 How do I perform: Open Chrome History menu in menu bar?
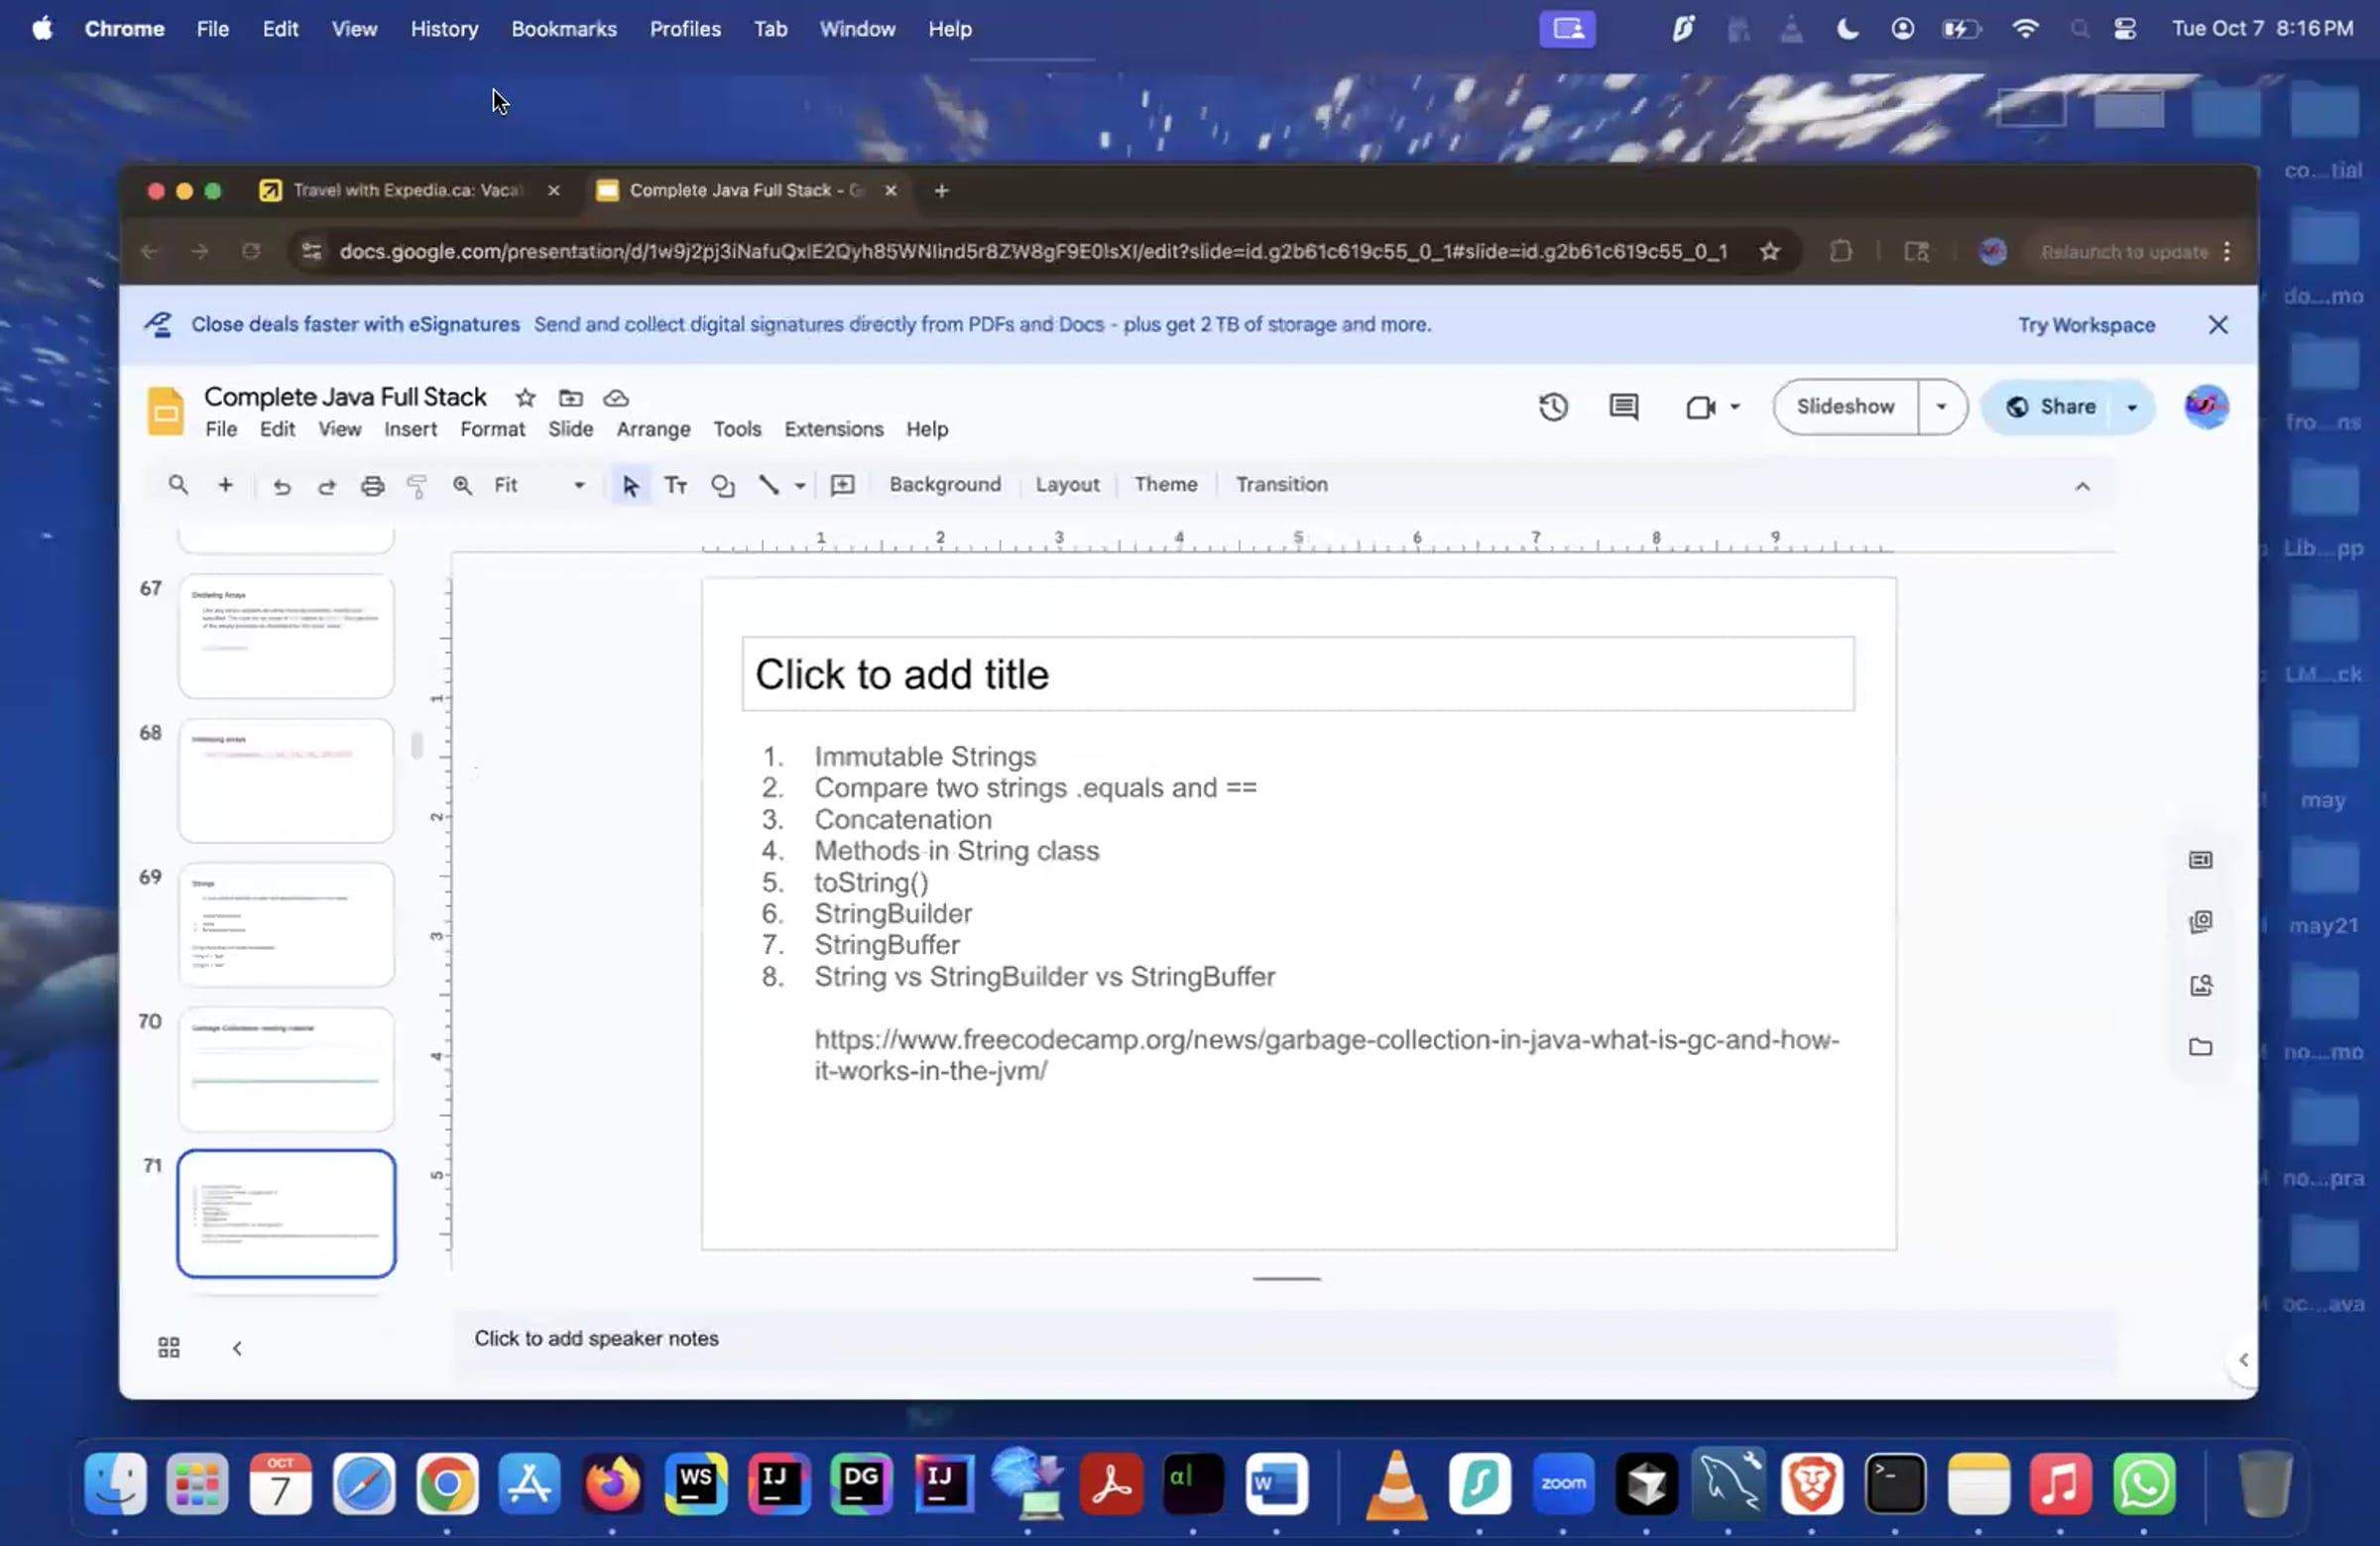click(444, 29)
